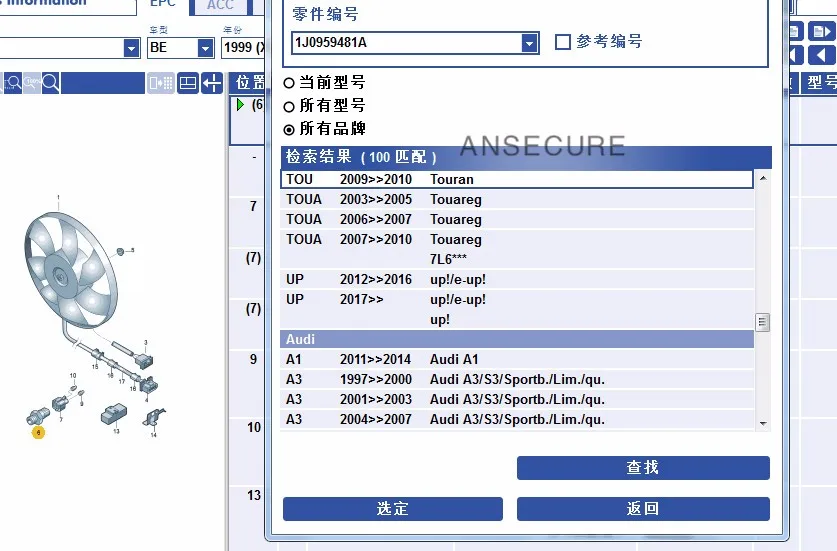The width and height of the screenshot is (837, 551).
Task: Click the 返回 back button
Action: click(x=643, y=509)
